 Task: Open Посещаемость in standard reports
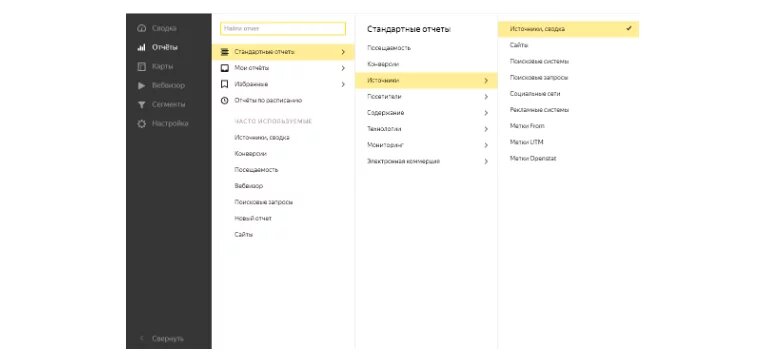click(x=389, y=48)
